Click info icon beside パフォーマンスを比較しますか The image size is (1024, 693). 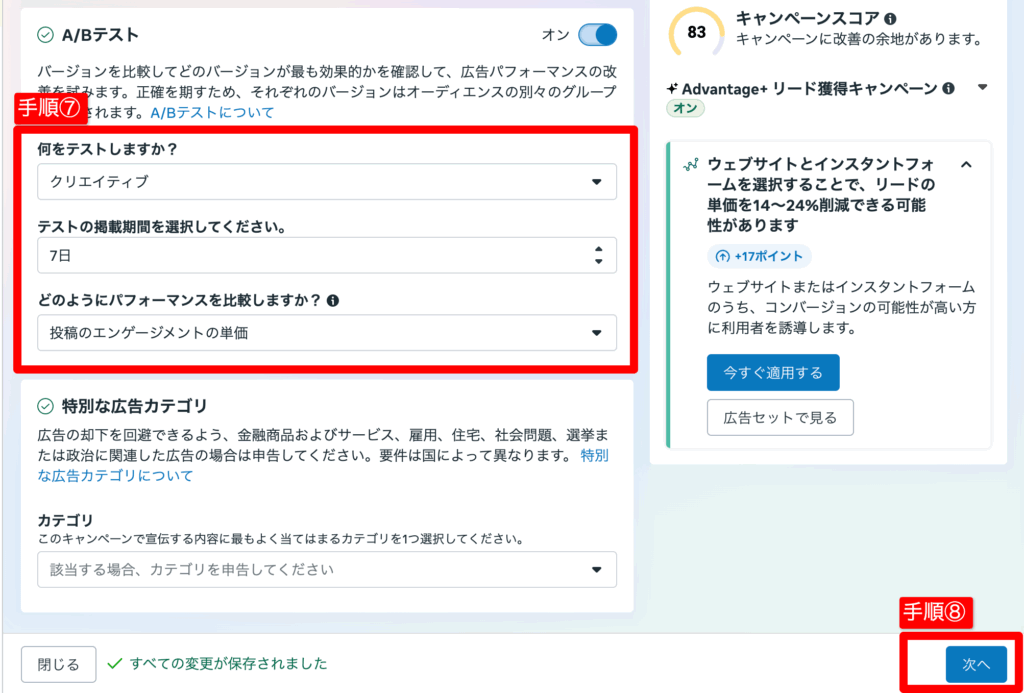tap(333, 299)
